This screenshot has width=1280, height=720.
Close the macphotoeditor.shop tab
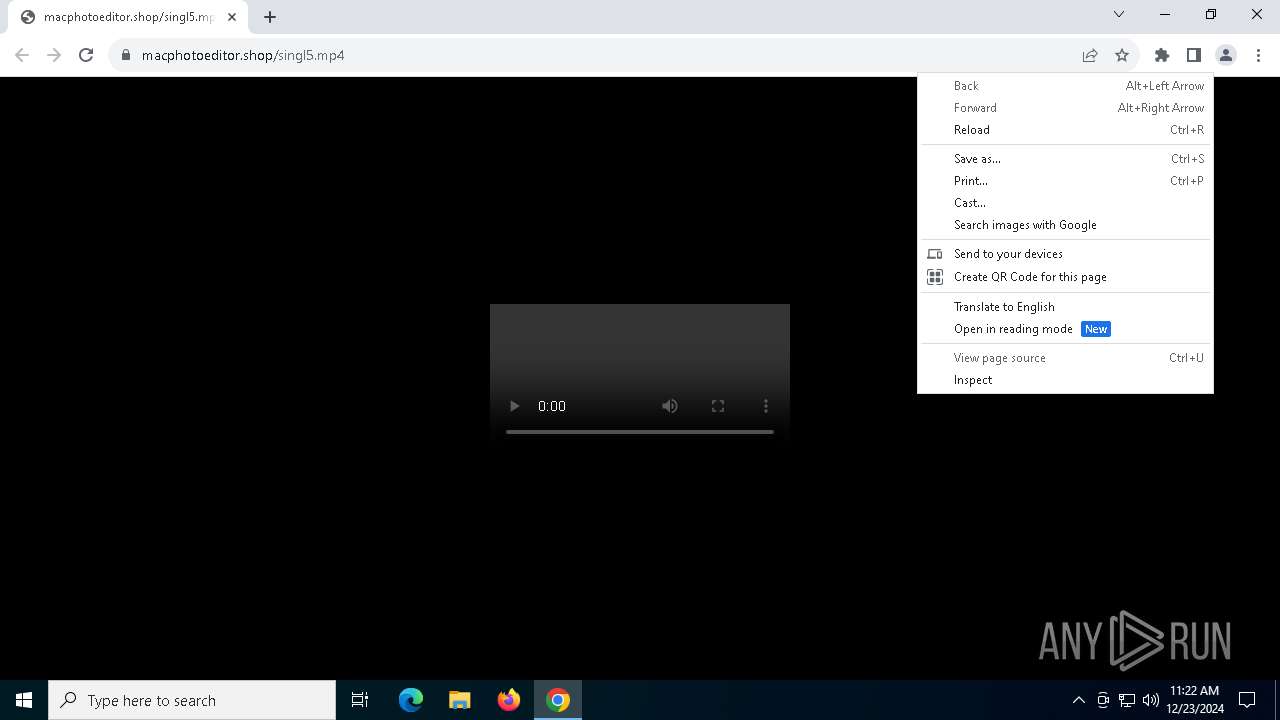pos(232,17)
